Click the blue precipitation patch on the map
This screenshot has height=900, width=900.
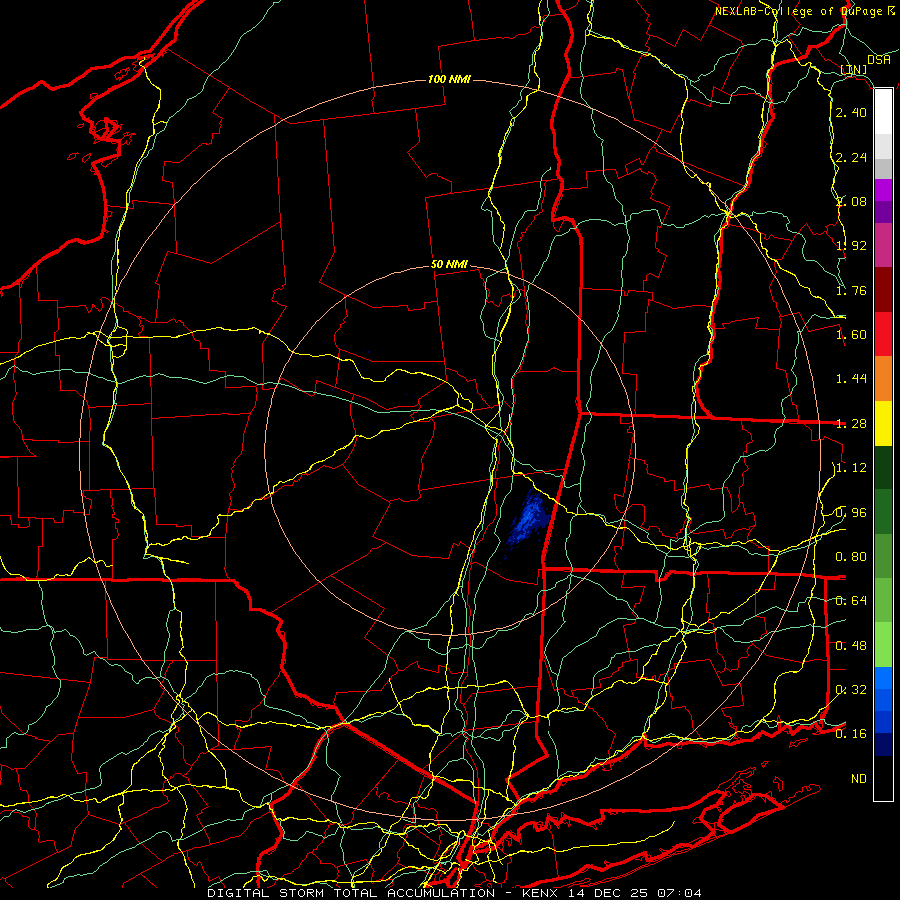coord(528,521)
